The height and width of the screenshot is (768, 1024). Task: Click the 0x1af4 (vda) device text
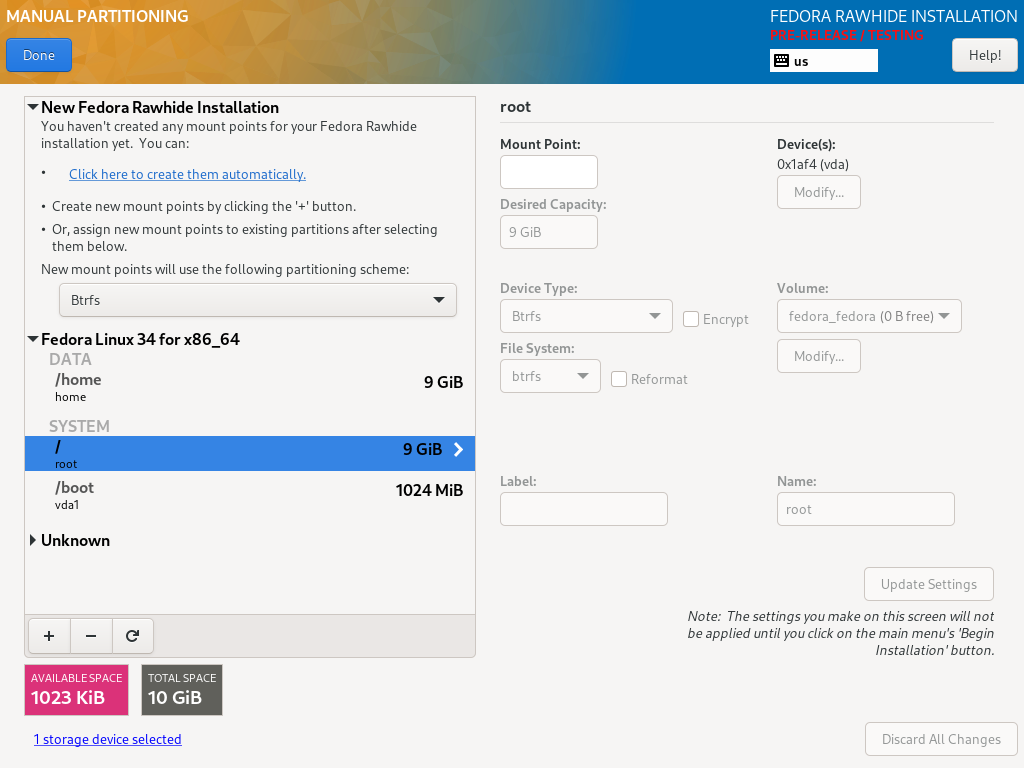click(813, 165)
